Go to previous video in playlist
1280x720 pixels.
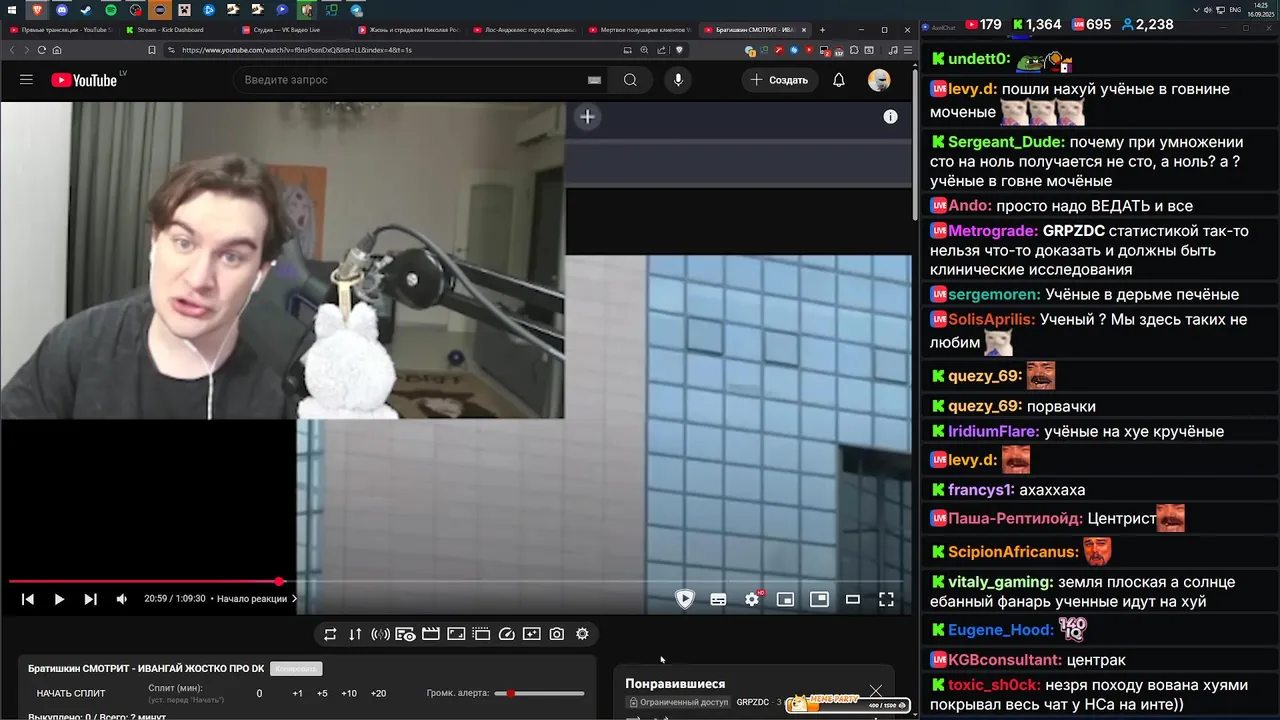click(28, 599)
